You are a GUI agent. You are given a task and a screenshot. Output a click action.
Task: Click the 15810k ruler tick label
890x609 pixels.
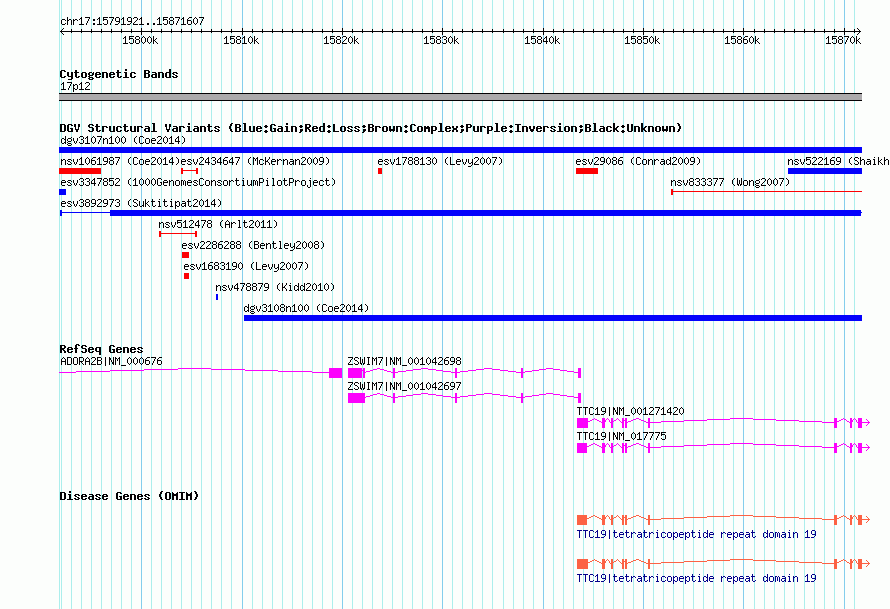click(x=241, y=40)
